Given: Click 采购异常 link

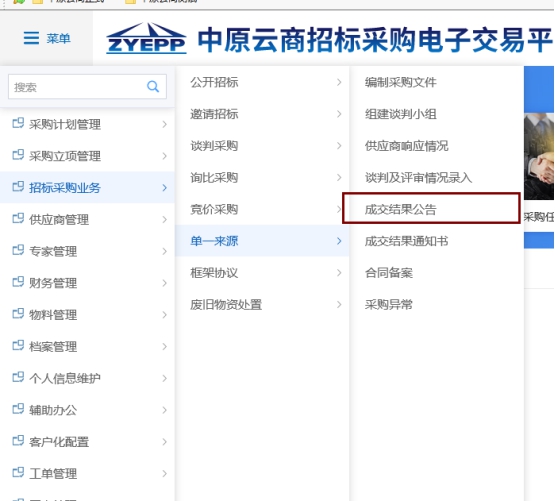Looking at the screenshot, I should click(x=389, y=304).
